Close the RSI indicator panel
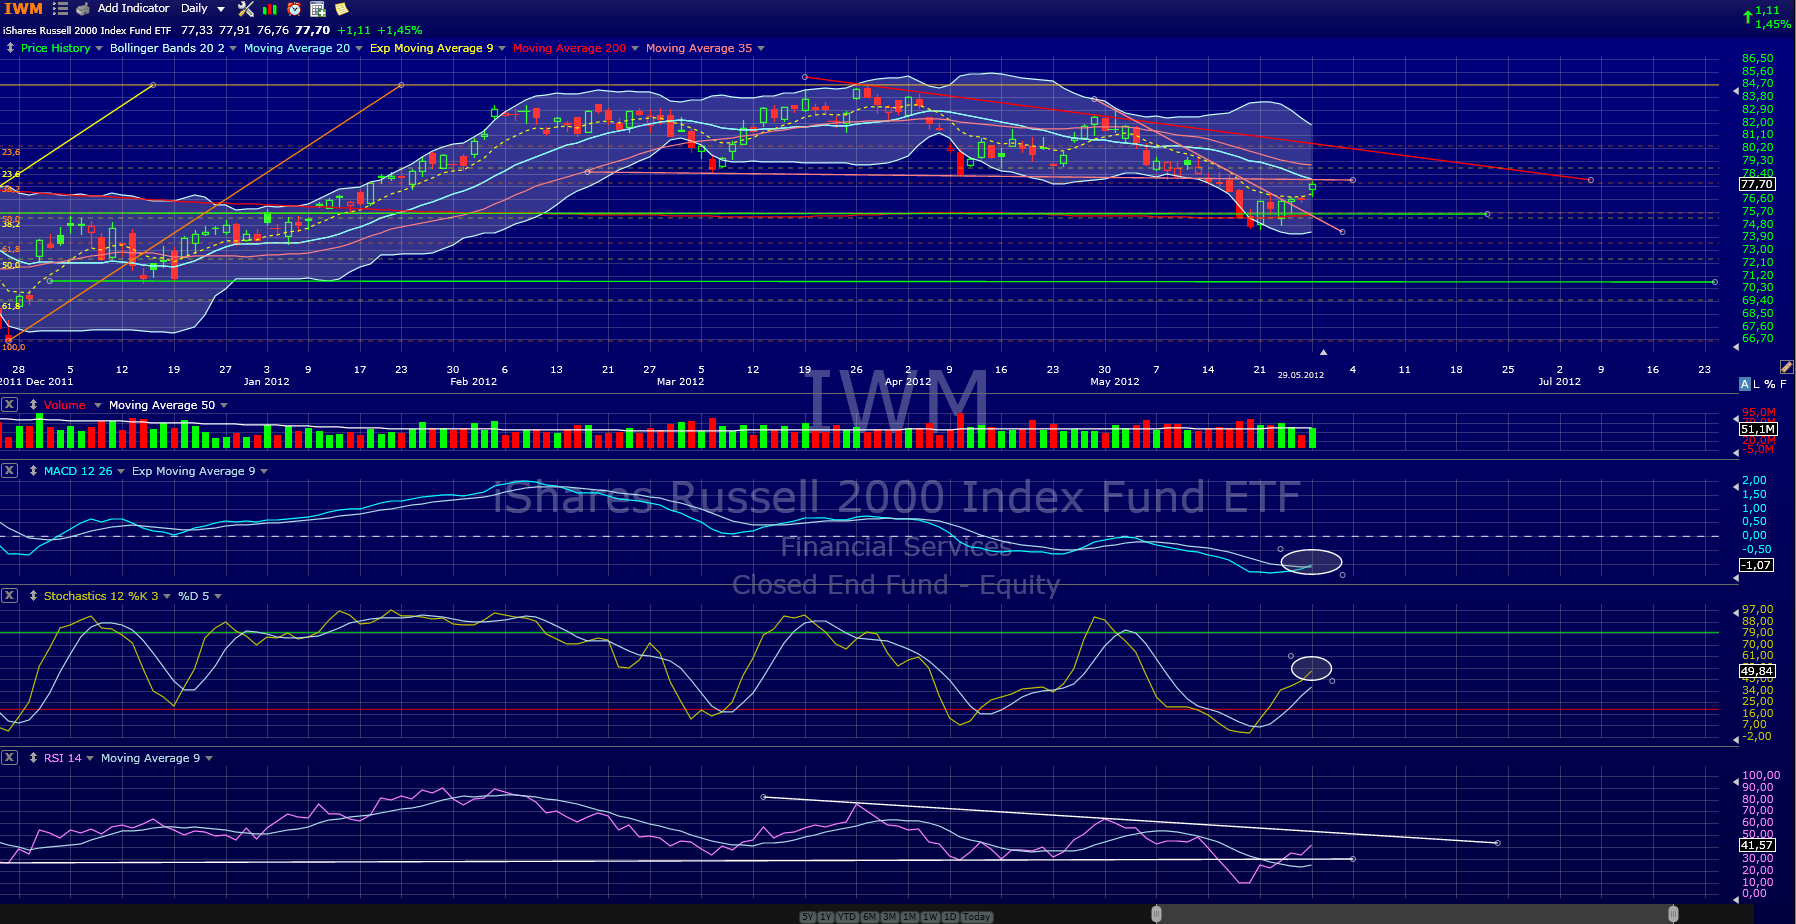The height and width of the screenshot is (924, 1796). point(9,758)
